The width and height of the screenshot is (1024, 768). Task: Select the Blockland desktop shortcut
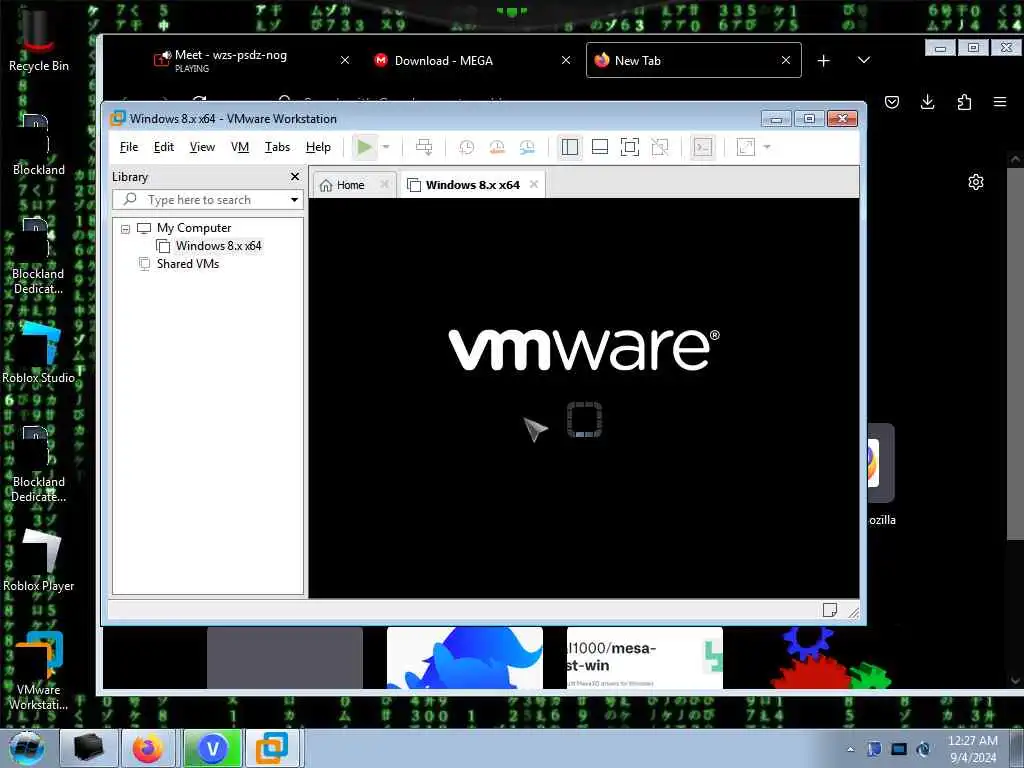(x=39, y=144)
